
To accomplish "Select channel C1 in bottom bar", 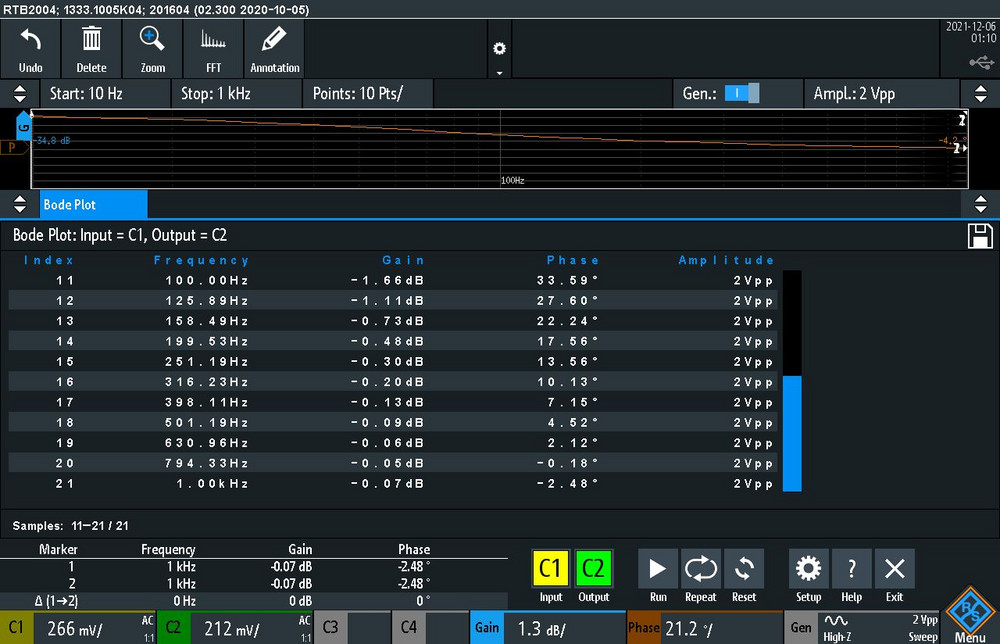I will (x=16, y=628).
